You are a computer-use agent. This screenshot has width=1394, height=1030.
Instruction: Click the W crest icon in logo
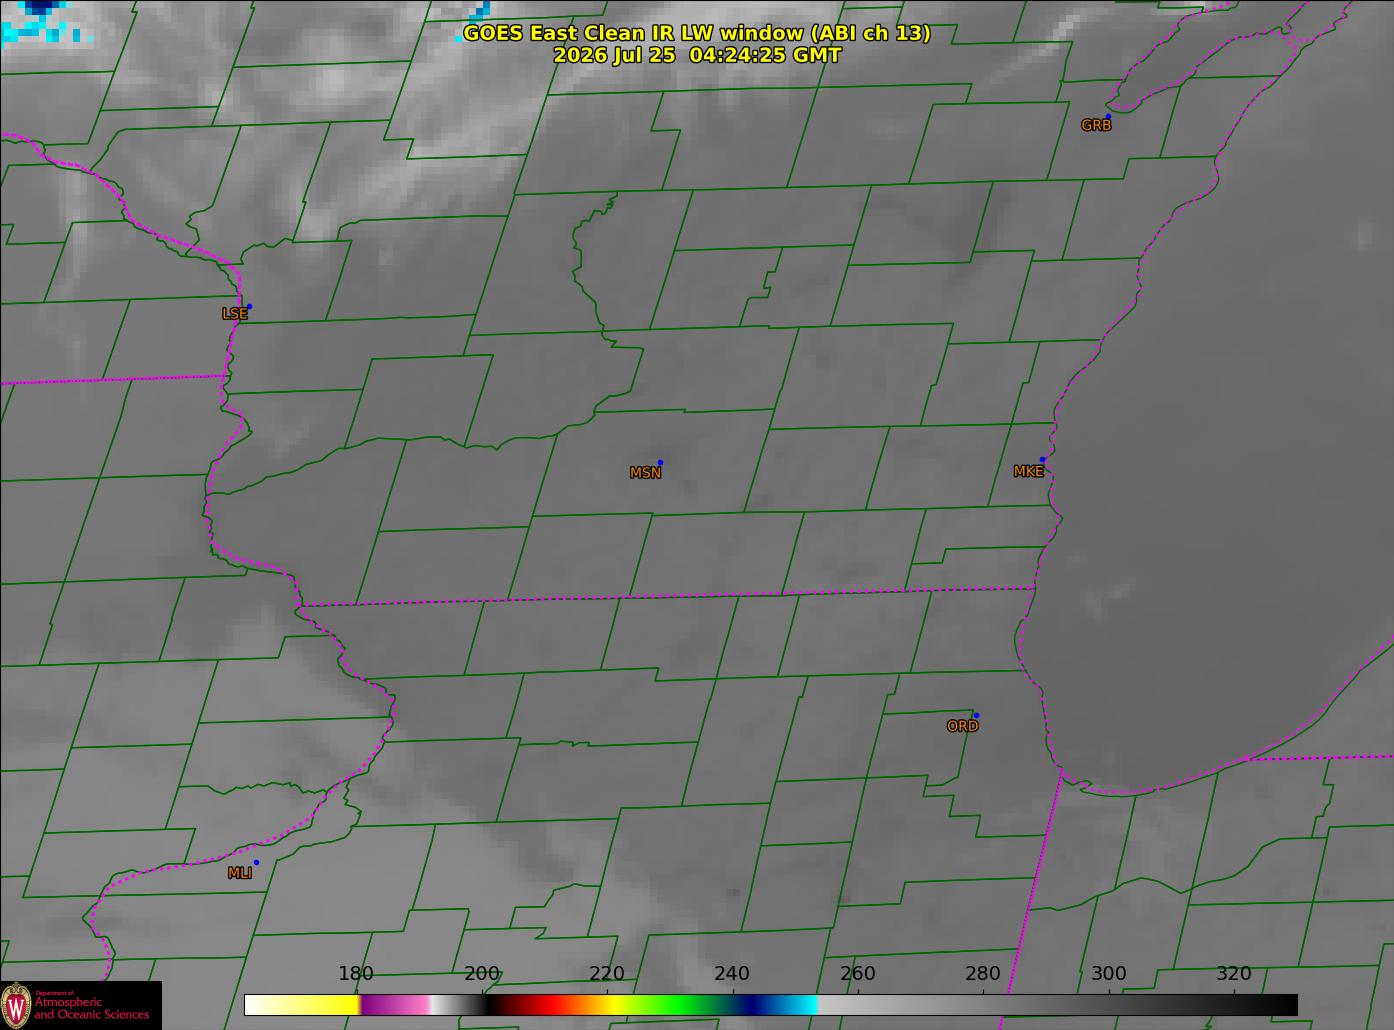[16, 1004]
